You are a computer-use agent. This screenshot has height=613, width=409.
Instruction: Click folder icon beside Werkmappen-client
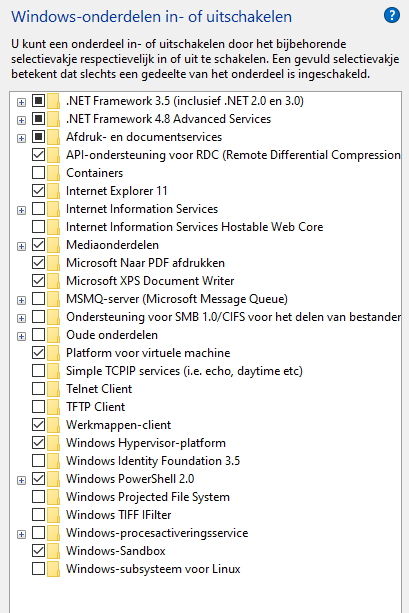click(x=54, y=425)
